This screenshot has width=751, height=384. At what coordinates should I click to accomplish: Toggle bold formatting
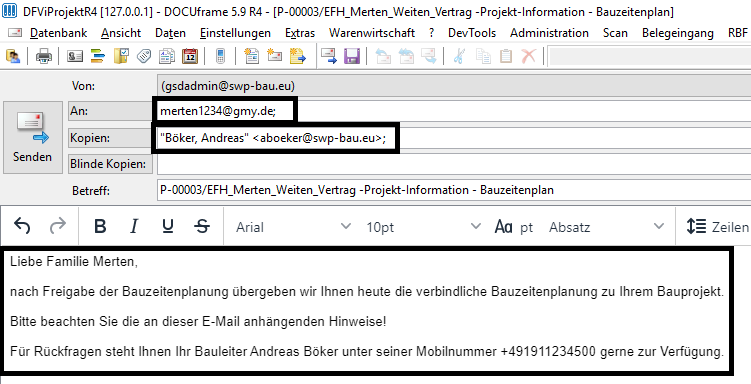pyautogui.click(x=100, y=226)
